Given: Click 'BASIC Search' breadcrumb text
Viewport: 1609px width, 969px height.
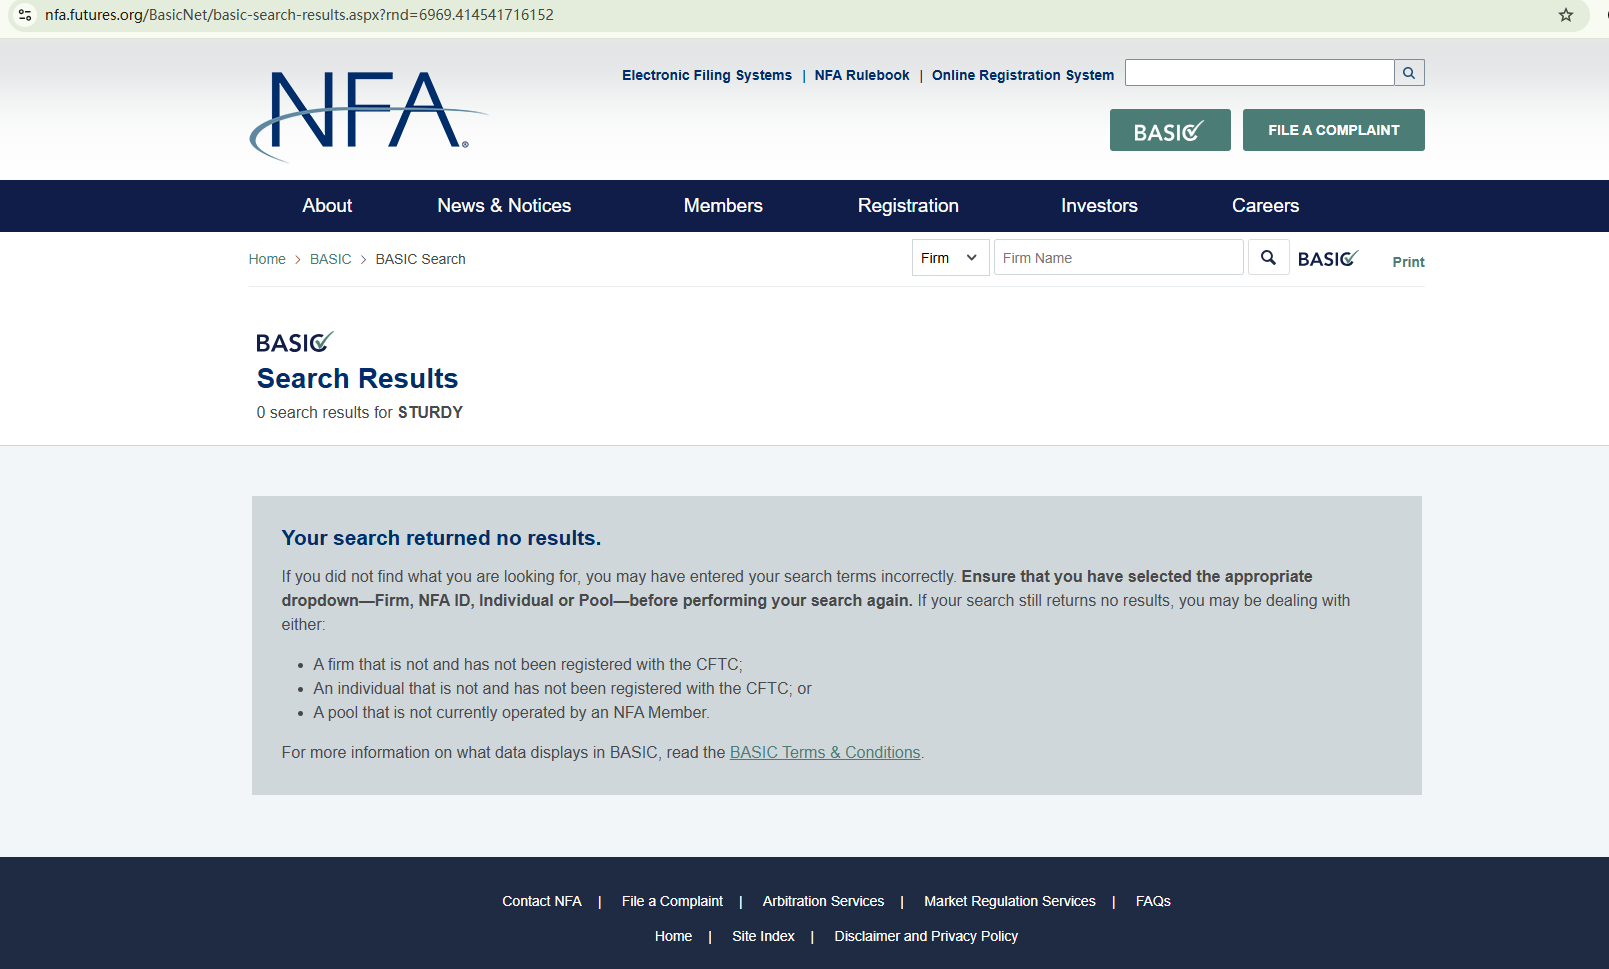Looking at the screenshot, I should coord(420,259).
